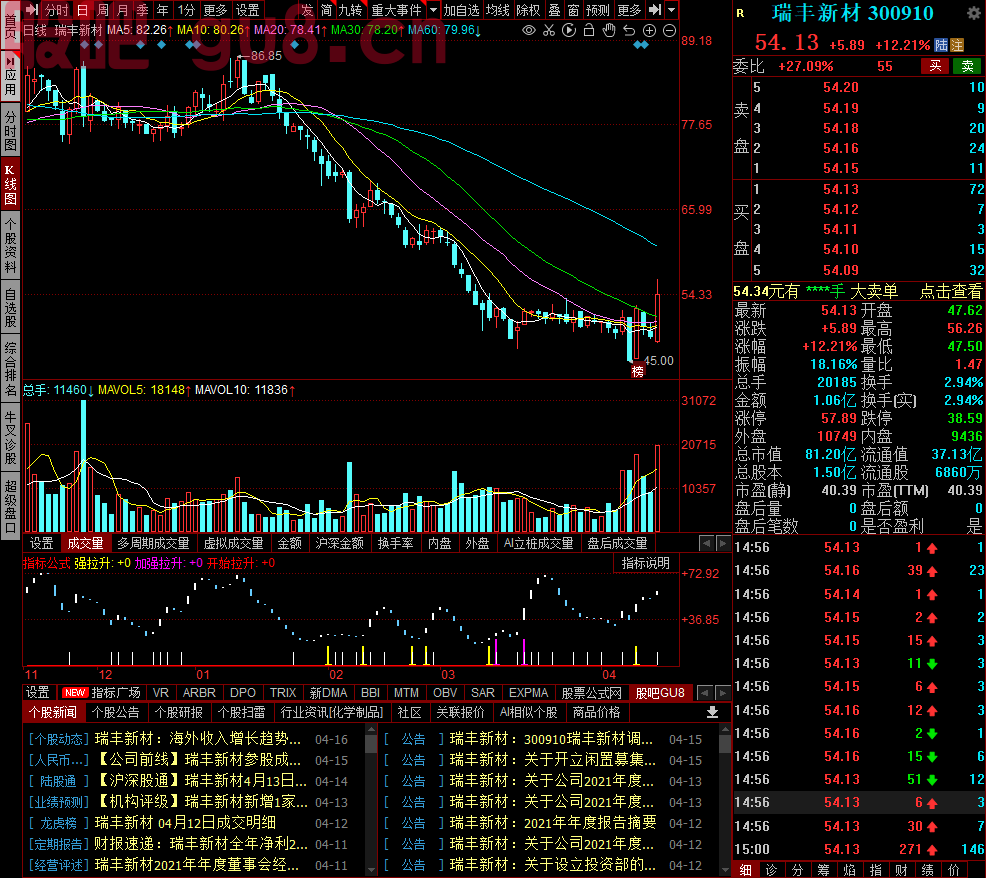Click the red 榜 marker on the chart
Image resolution: width=986 pixels, height=878 pixels.
tap(638, 371)
